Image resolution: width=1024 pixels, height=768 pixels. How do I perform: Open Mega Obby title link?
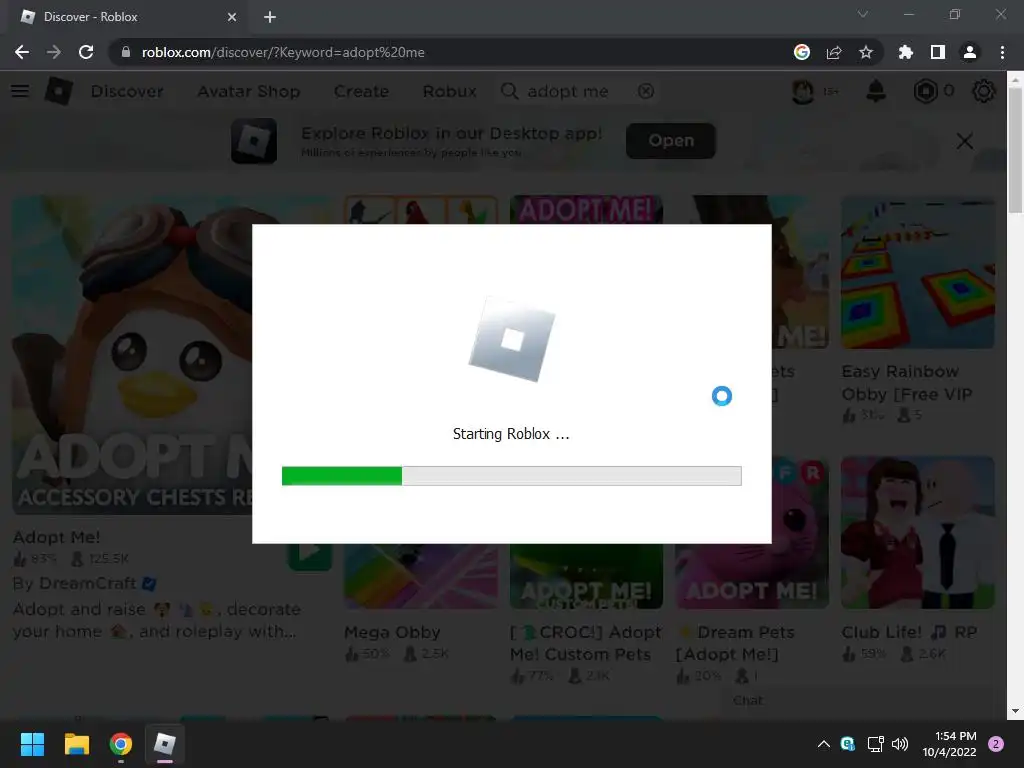pos(392,632)
